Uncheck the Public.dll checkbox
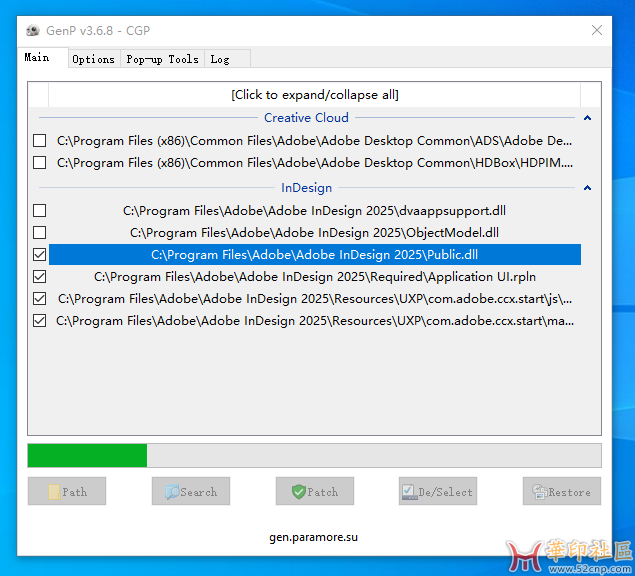 coord(40,254)
